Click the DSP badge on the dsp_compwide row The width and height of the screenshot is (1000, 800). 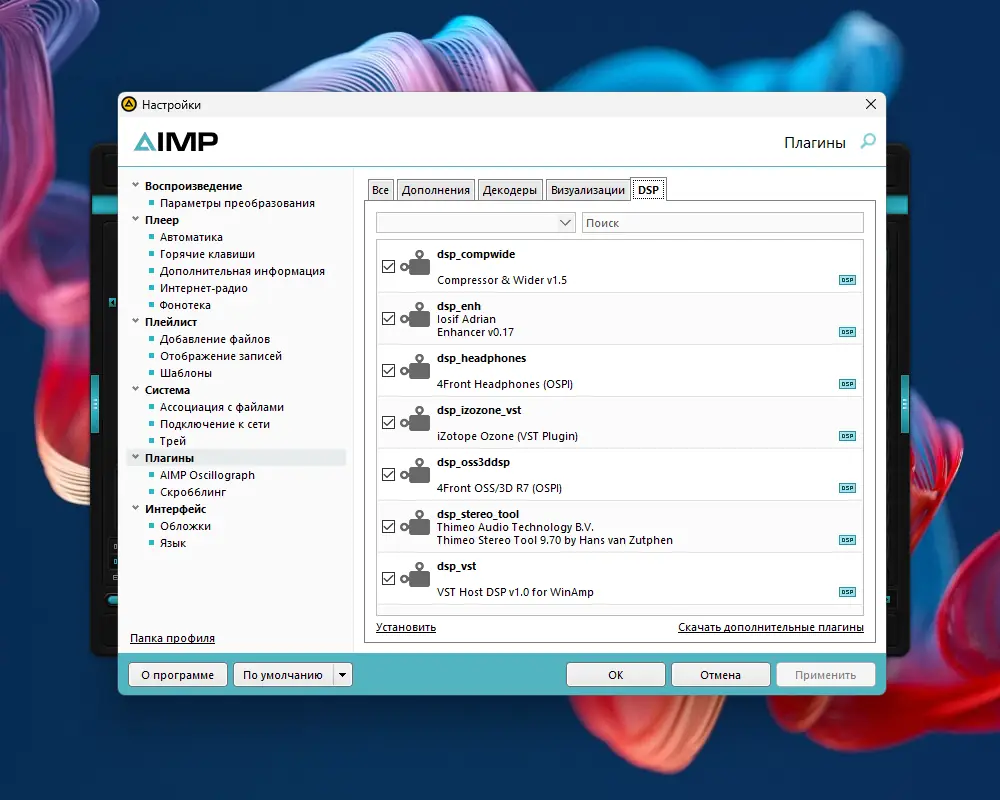(x=847, y=280)
